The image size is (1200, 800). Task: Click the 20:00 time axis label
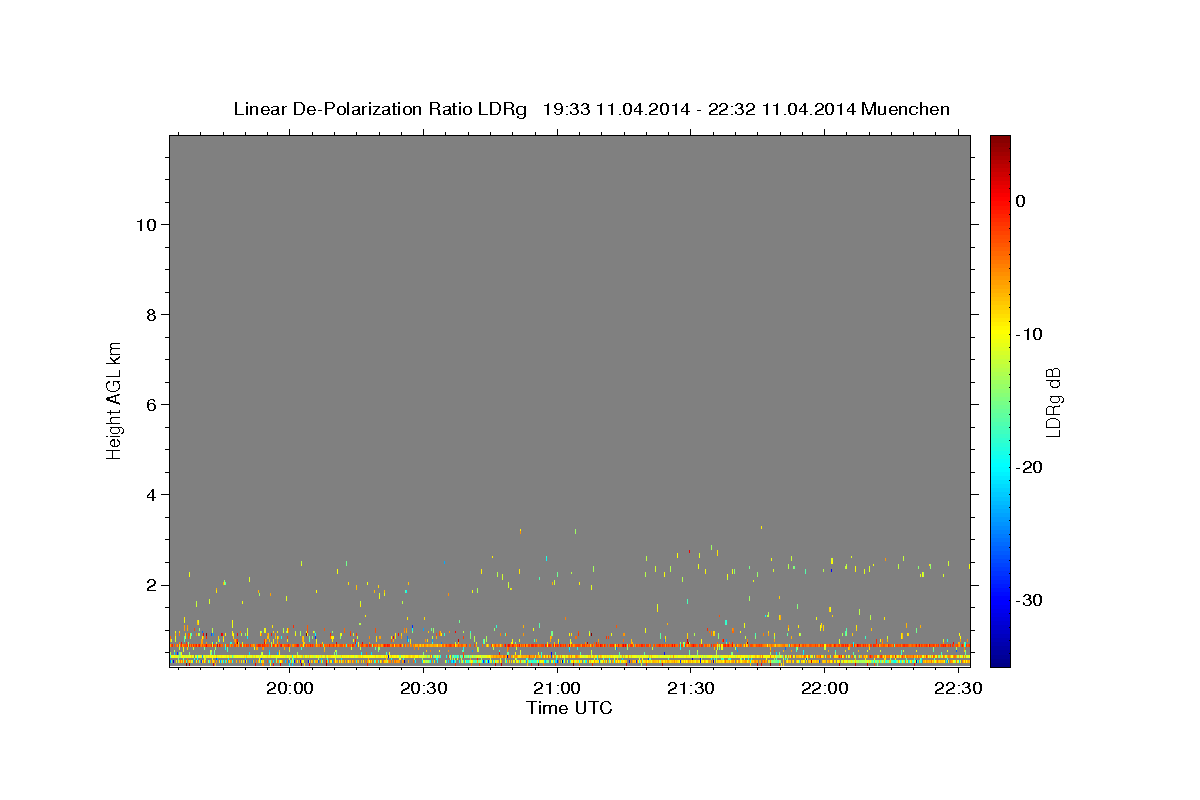(x=290, y=688)
